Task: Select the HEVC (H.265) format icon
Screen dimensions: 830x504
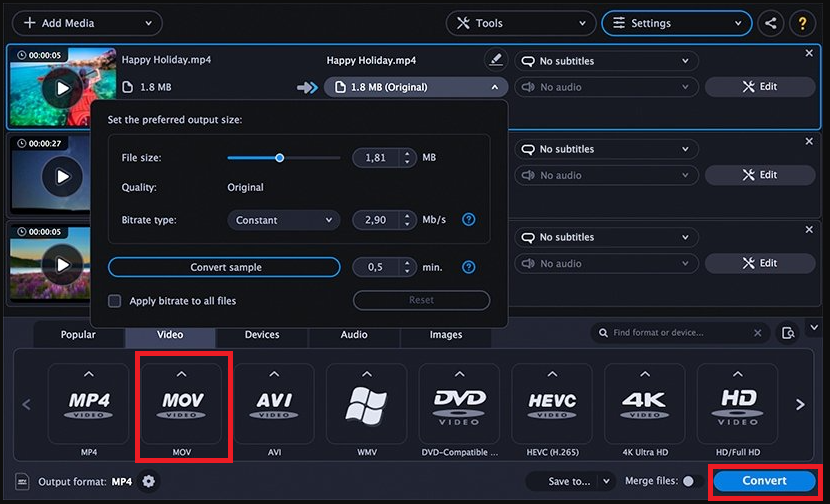Action: (x=552, y=405)
